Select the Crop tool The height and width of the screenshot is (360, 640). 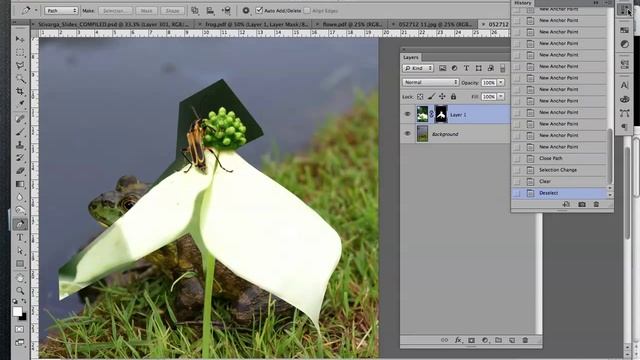click(x=20, y=91)
